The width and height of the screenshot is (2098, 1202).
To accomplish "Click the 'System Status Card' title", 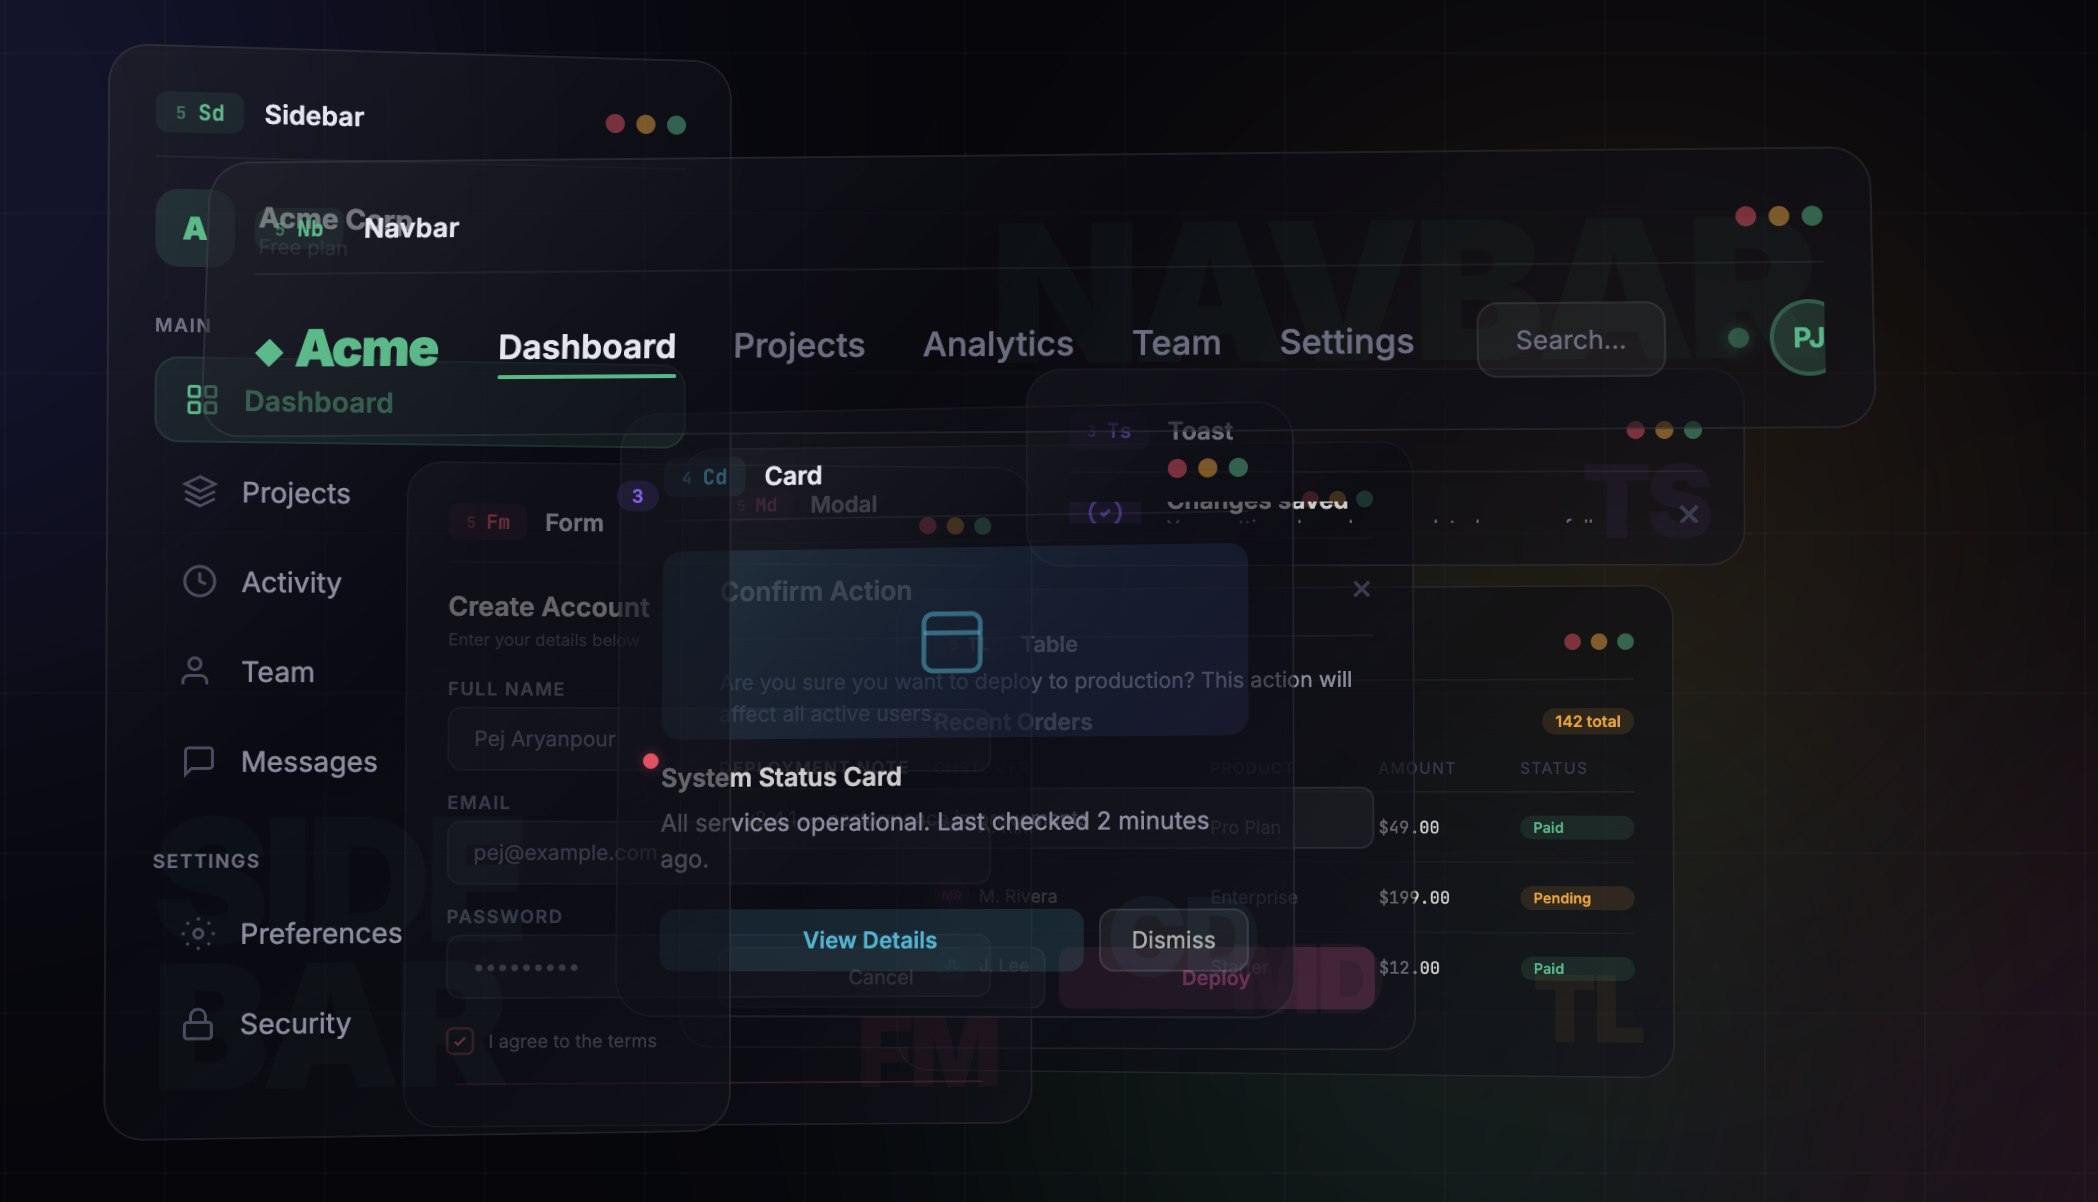I will point(781,777).
